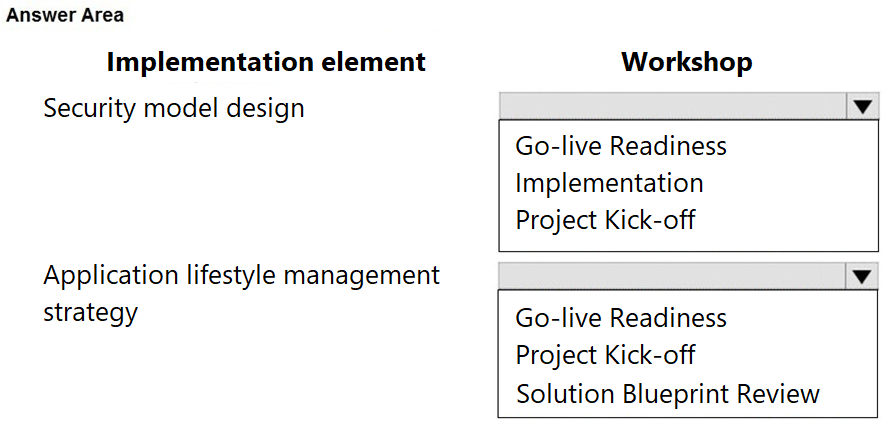Click the Application lifestyle management text line
The width and height of the screenshot is (888, 428).
pyautogui.click(x=241, y=276)
